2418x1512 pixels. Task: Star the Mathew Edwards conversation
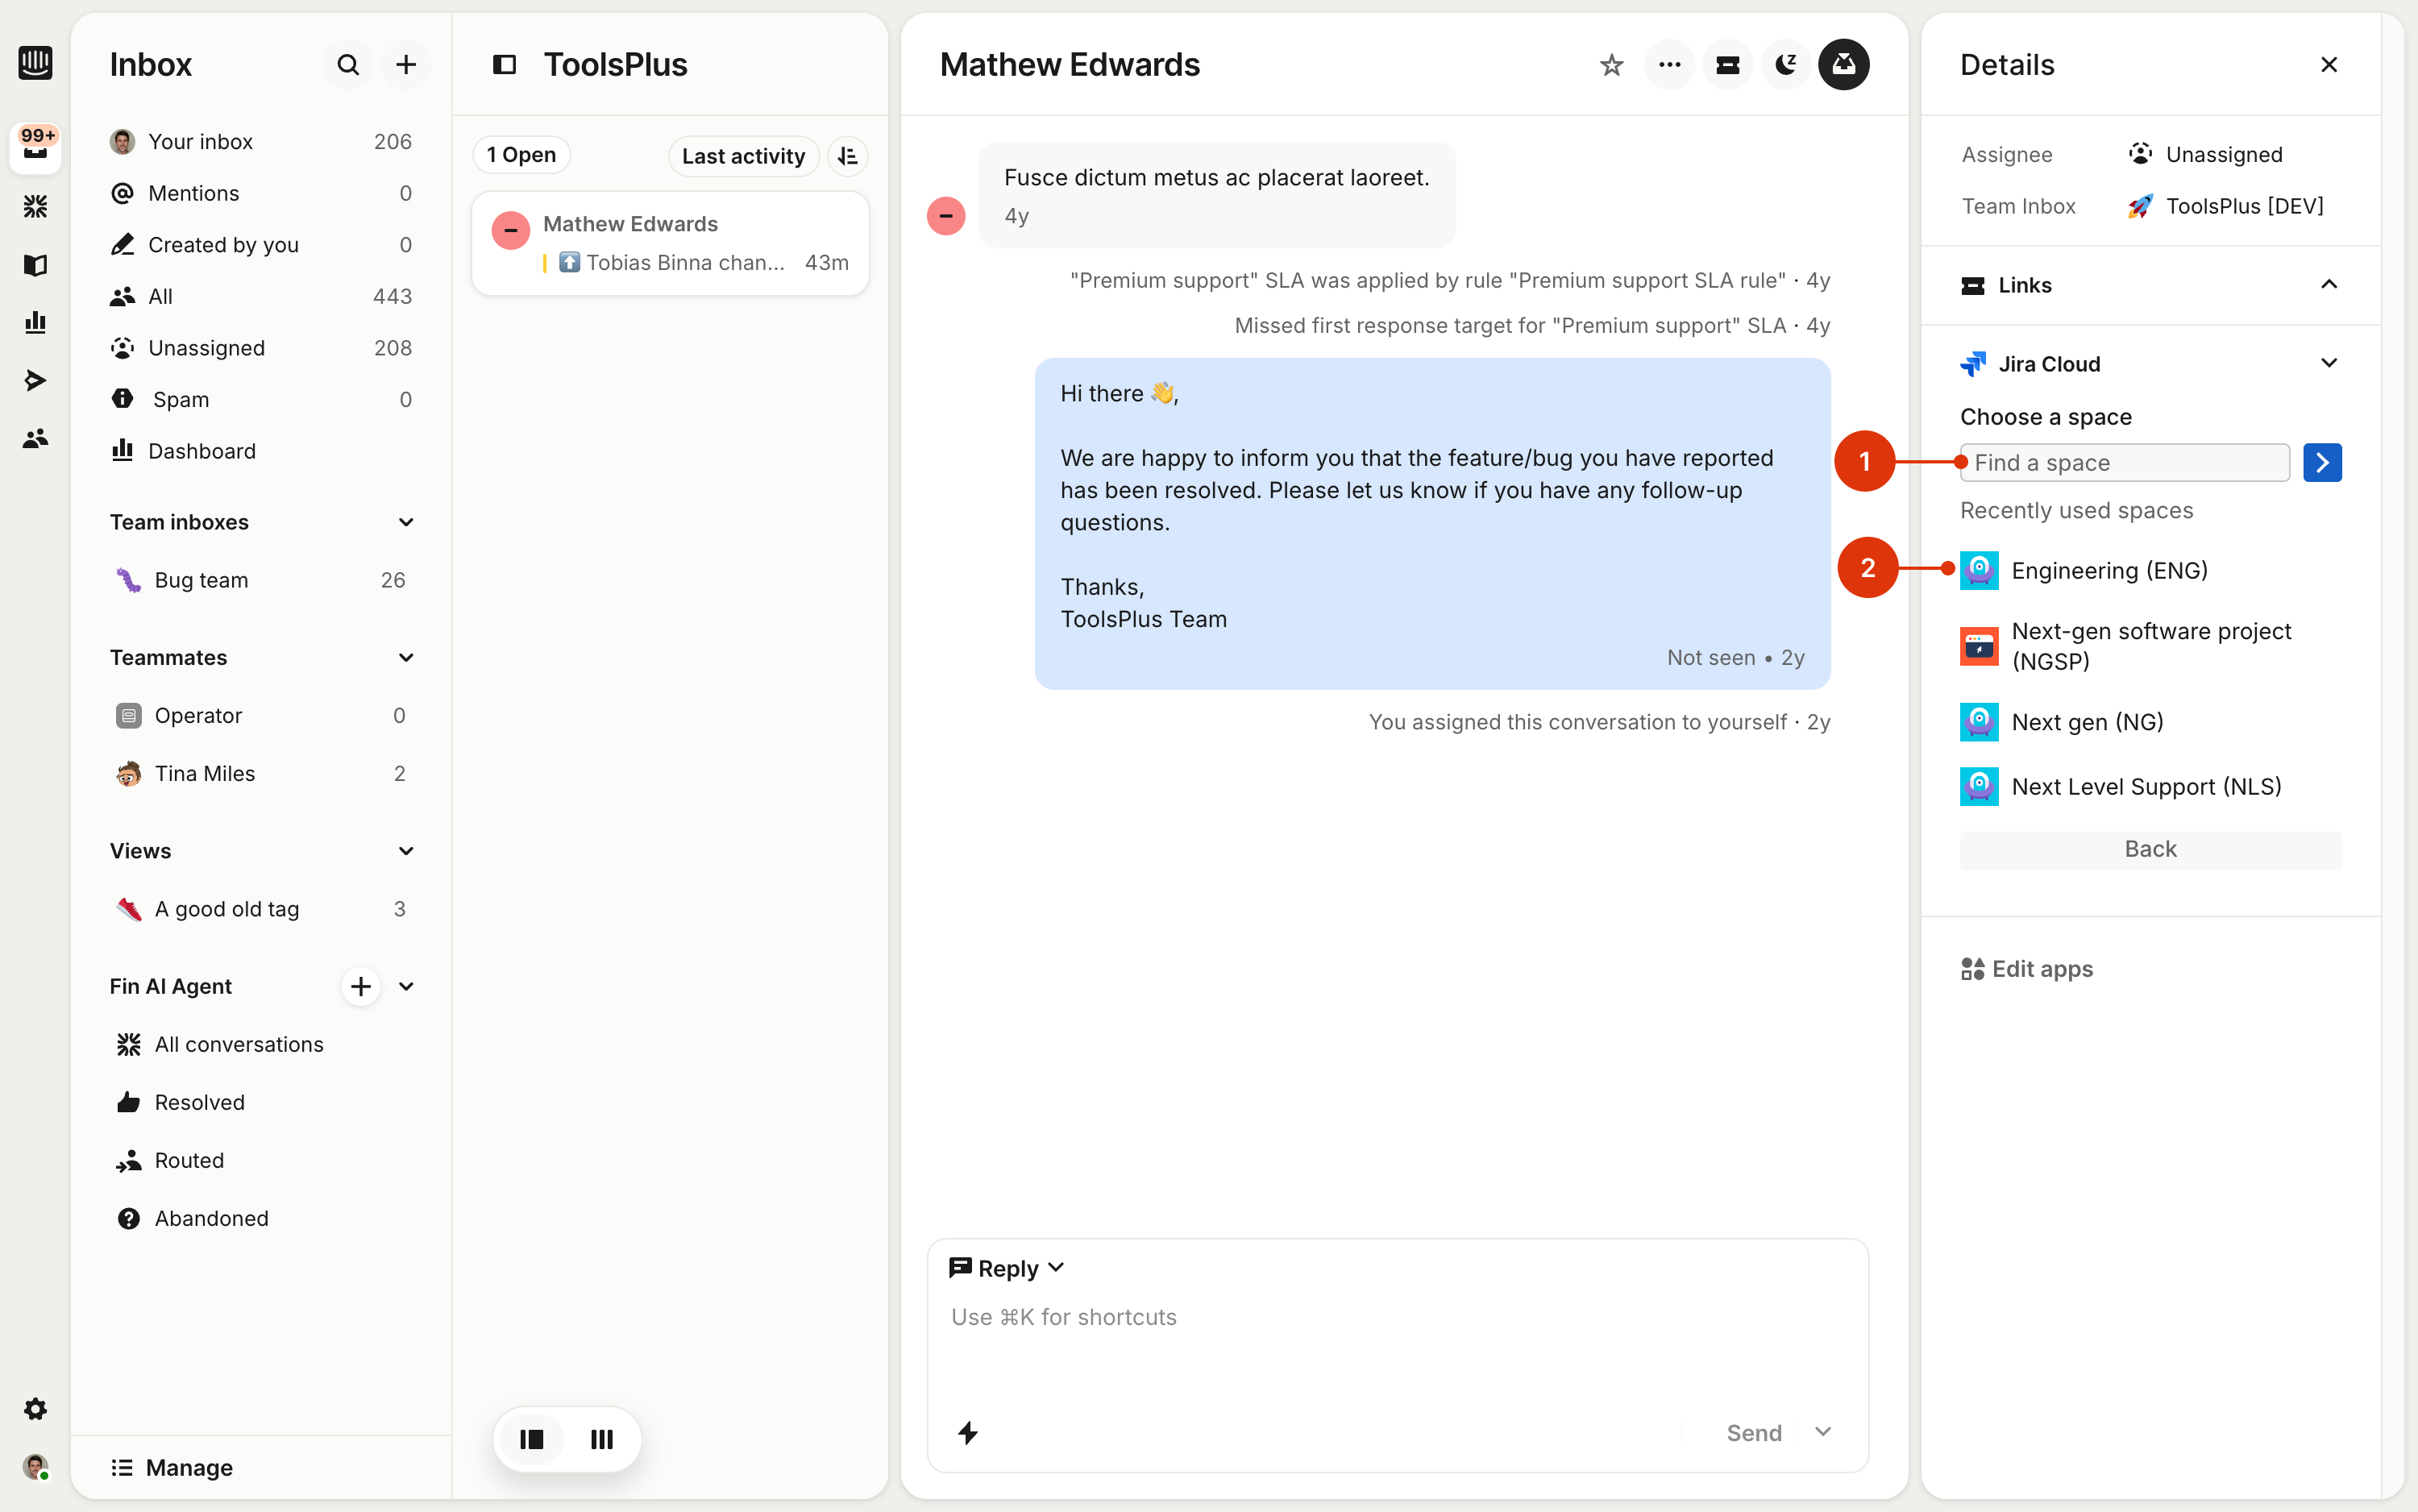pos(1611,65)
